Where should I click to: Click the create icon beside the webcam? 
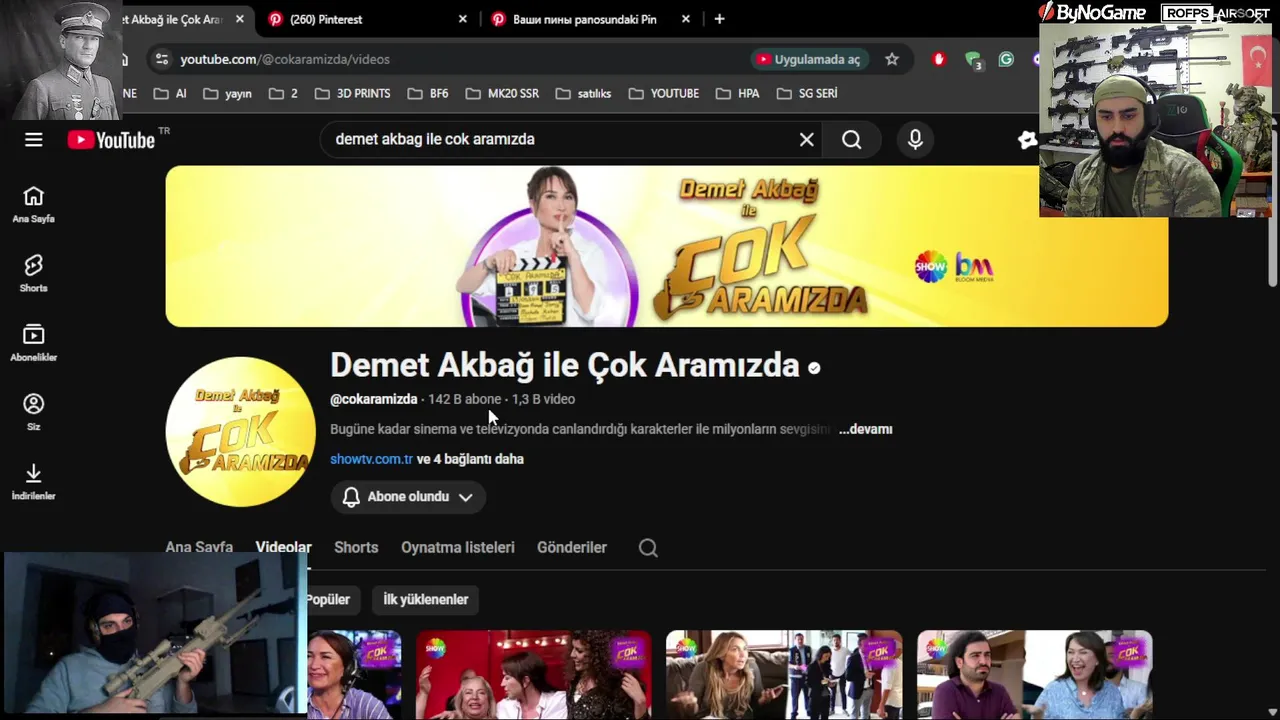(x=1027, y=140)
